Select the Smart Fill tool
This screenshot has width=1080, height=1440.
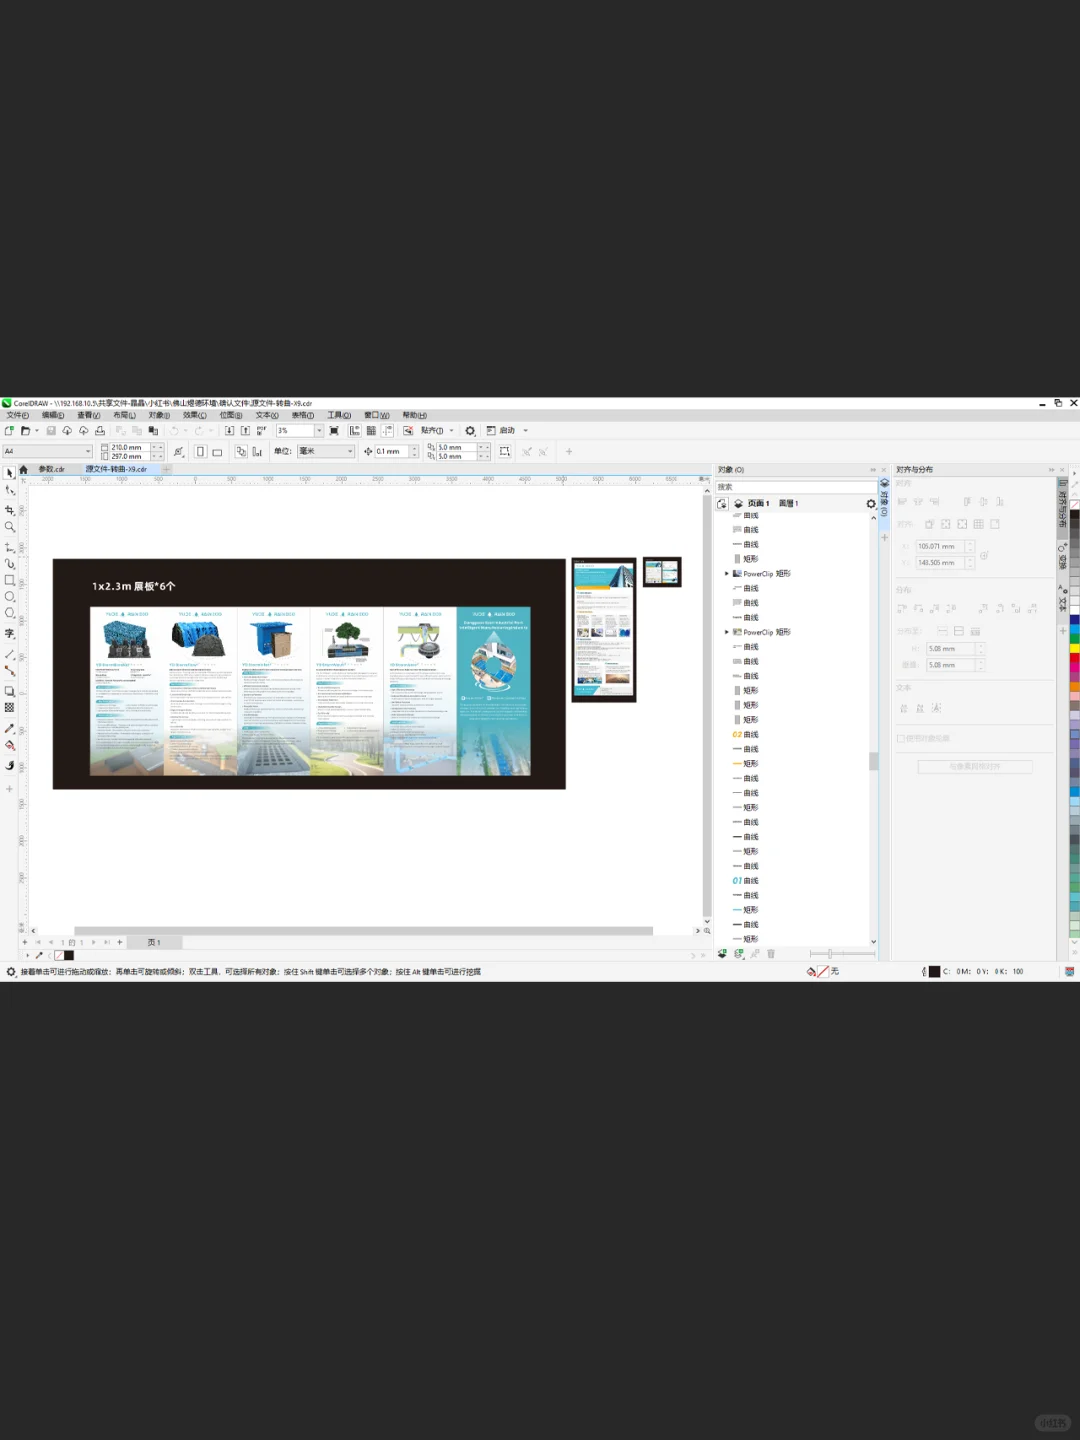(10, 765)
